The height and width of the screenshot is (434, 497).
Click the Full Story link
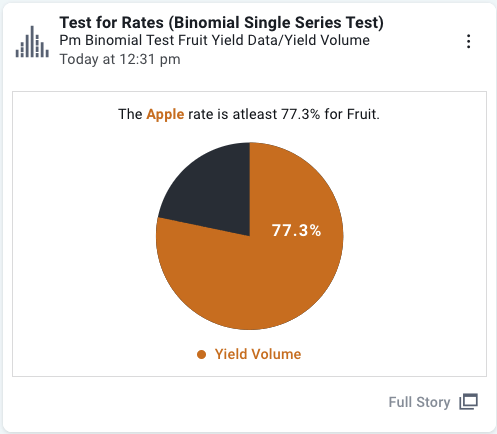click(419, 402)
